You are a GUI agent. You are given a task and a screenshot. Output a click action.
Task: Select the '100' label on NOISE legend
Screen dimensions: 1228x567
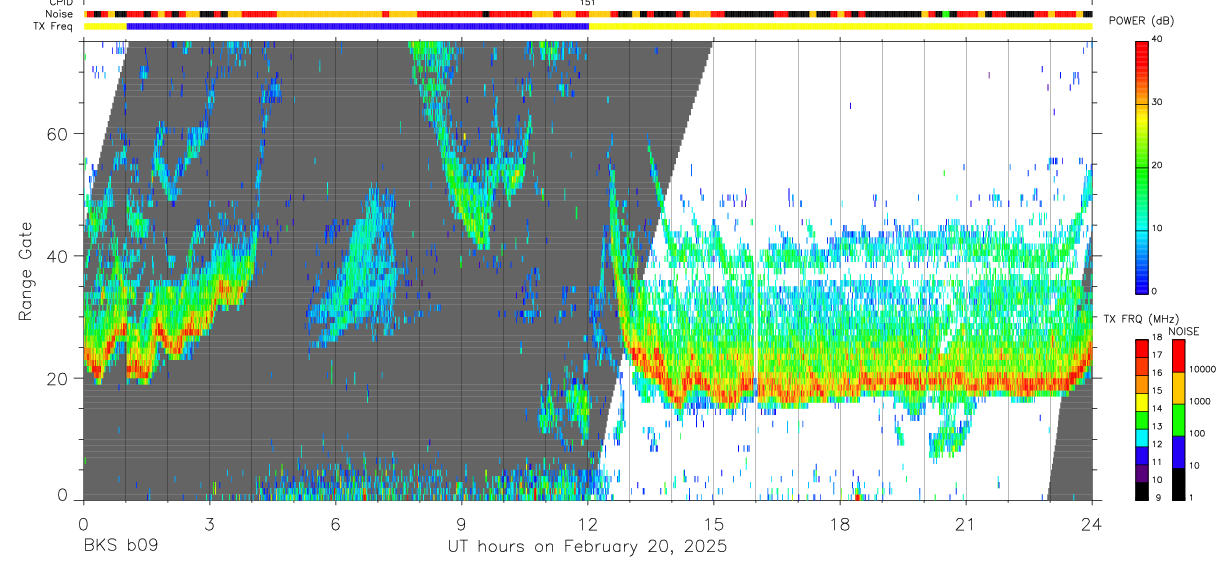[1198, 433]
